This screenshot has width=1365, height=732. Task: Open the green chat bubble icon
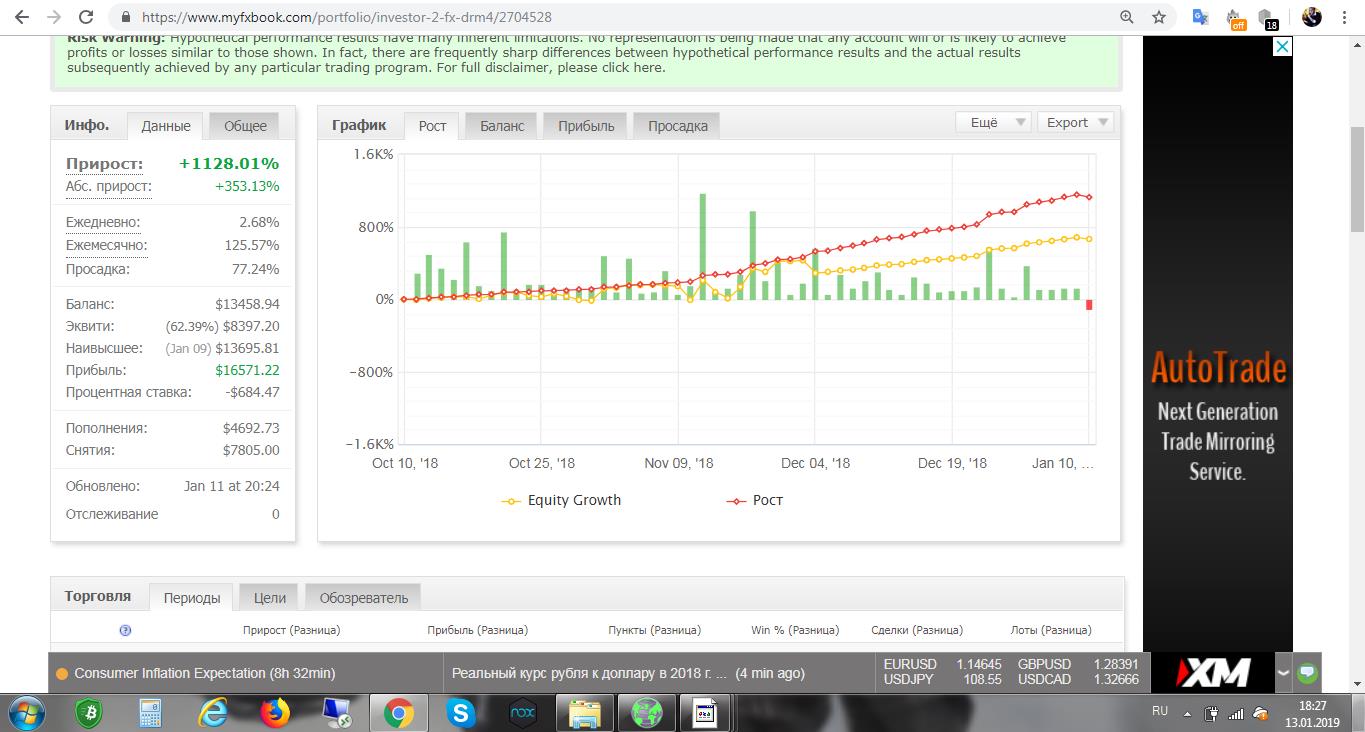pyautogui.click(x=1307, y=673)
